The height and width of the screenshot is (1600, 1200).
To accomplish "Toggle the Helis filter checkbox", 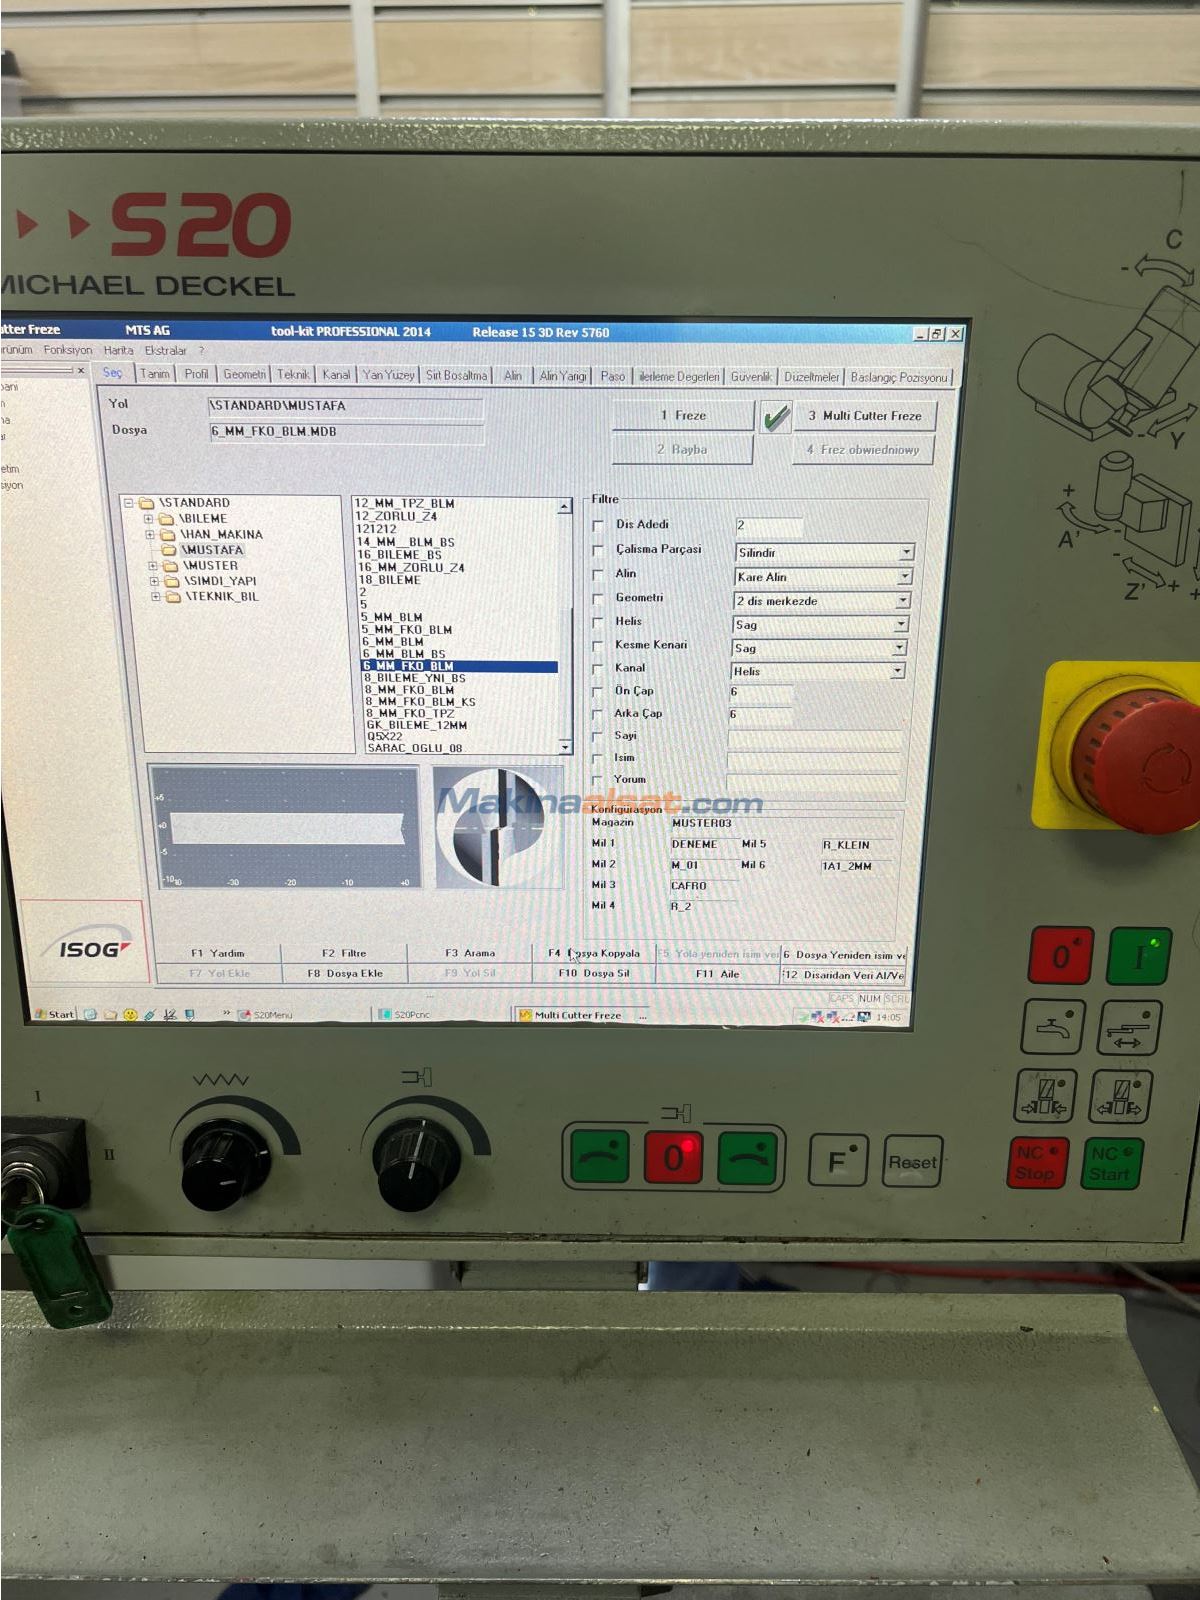I will point(598,623).
